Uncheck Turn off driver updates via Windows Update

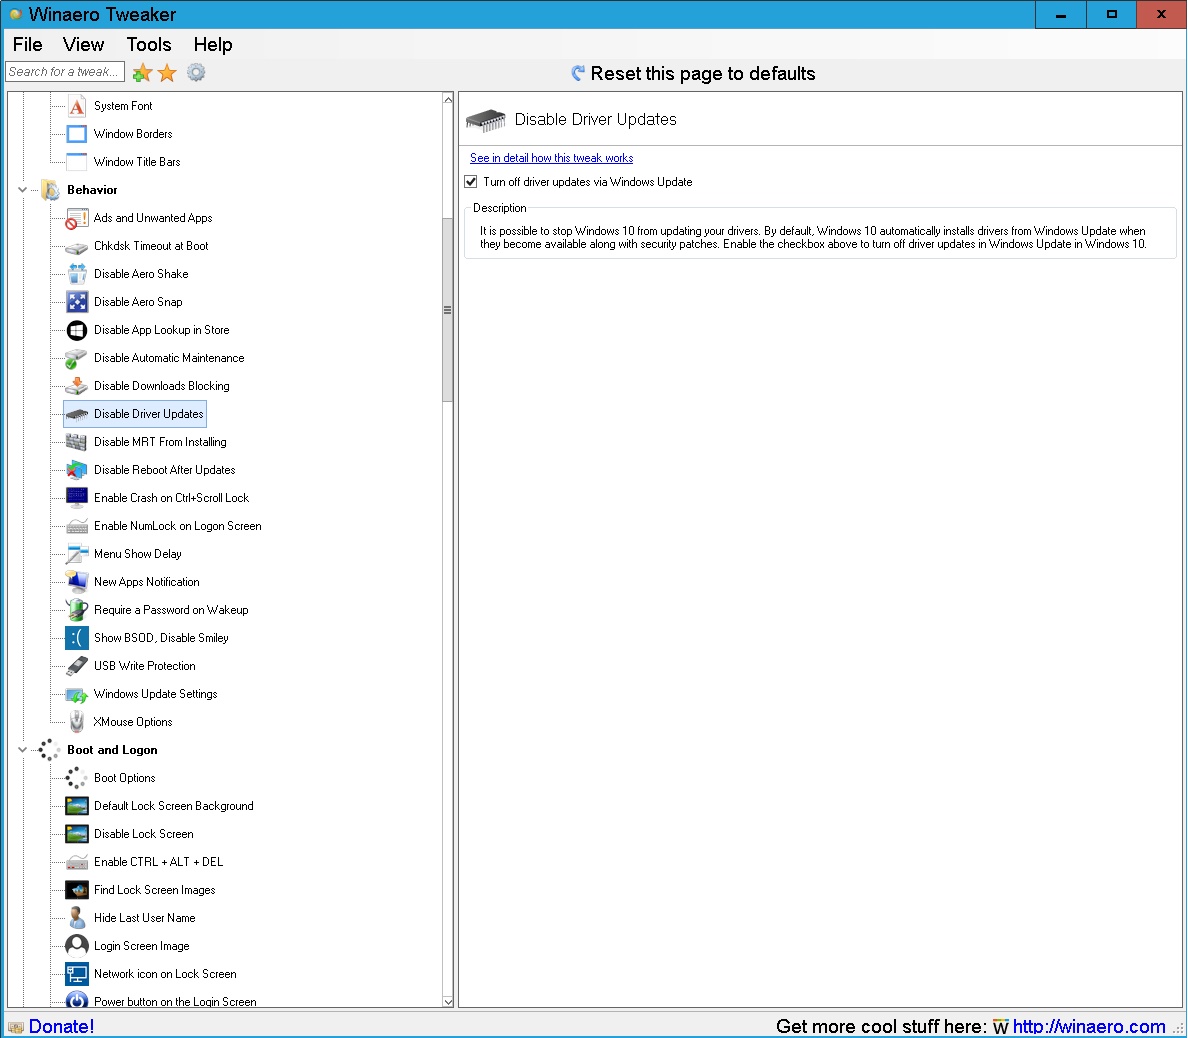[x=471, y=183]
